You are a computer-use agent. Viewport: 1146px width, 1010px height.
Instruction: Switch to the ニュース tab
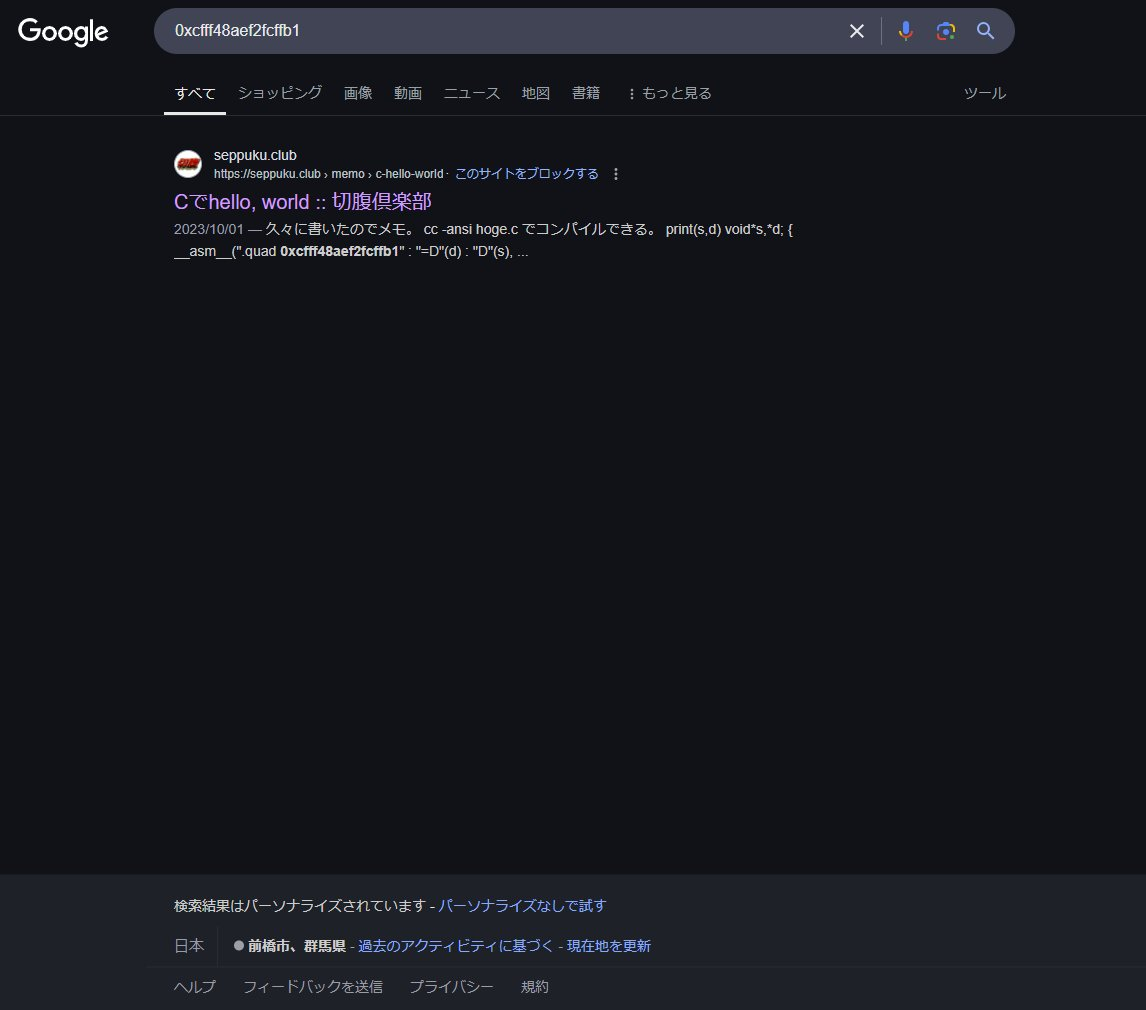[470, 92]
